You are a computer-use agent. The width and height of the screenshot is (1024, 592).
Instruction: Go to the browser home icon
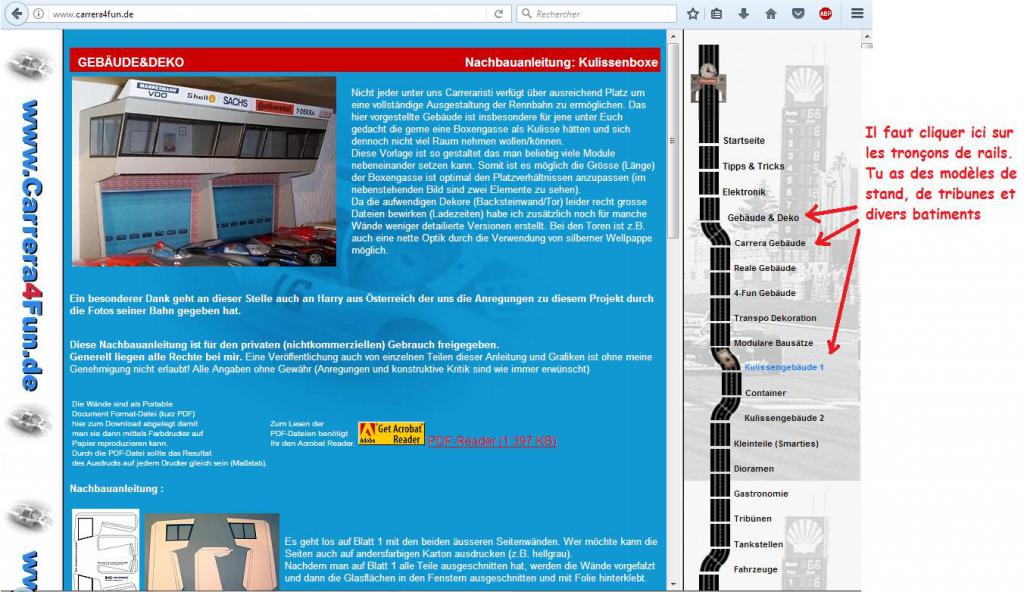coord(771,14)
